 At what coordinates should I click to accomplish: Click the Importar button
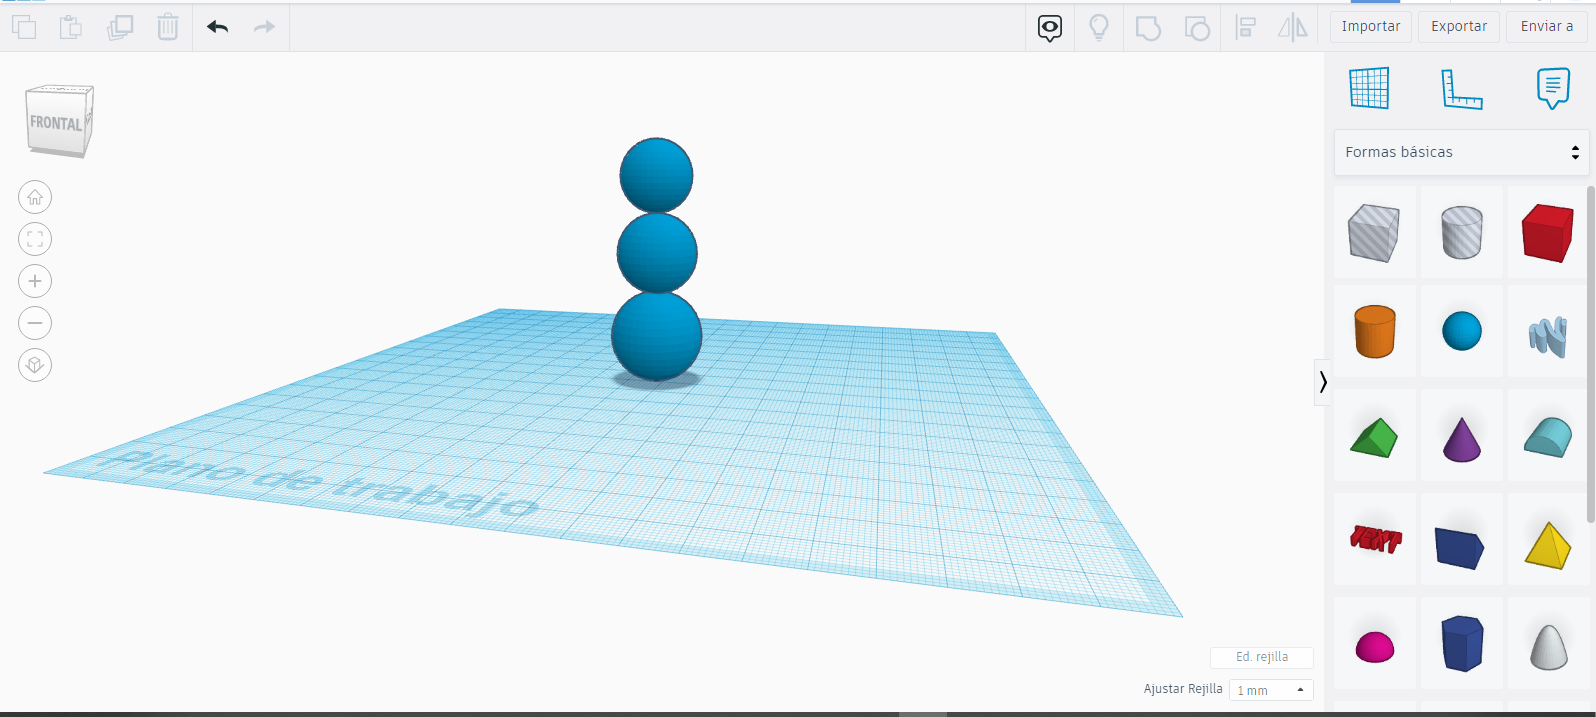coord(1371,27)
